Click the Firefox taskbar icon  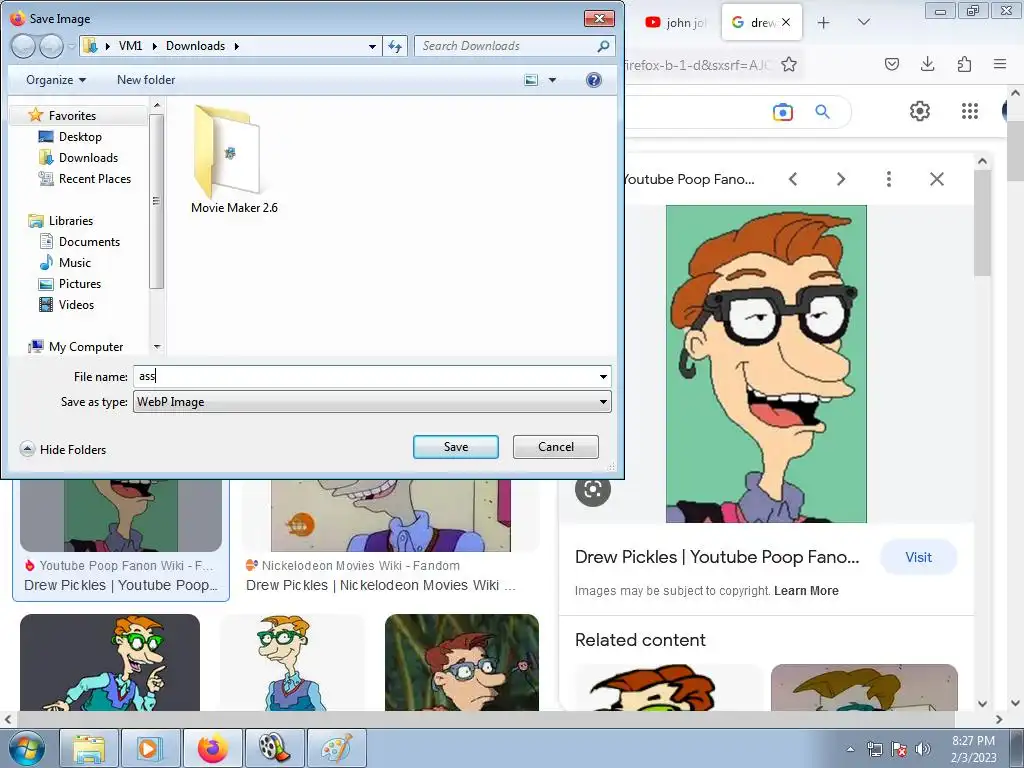(212, 748)
